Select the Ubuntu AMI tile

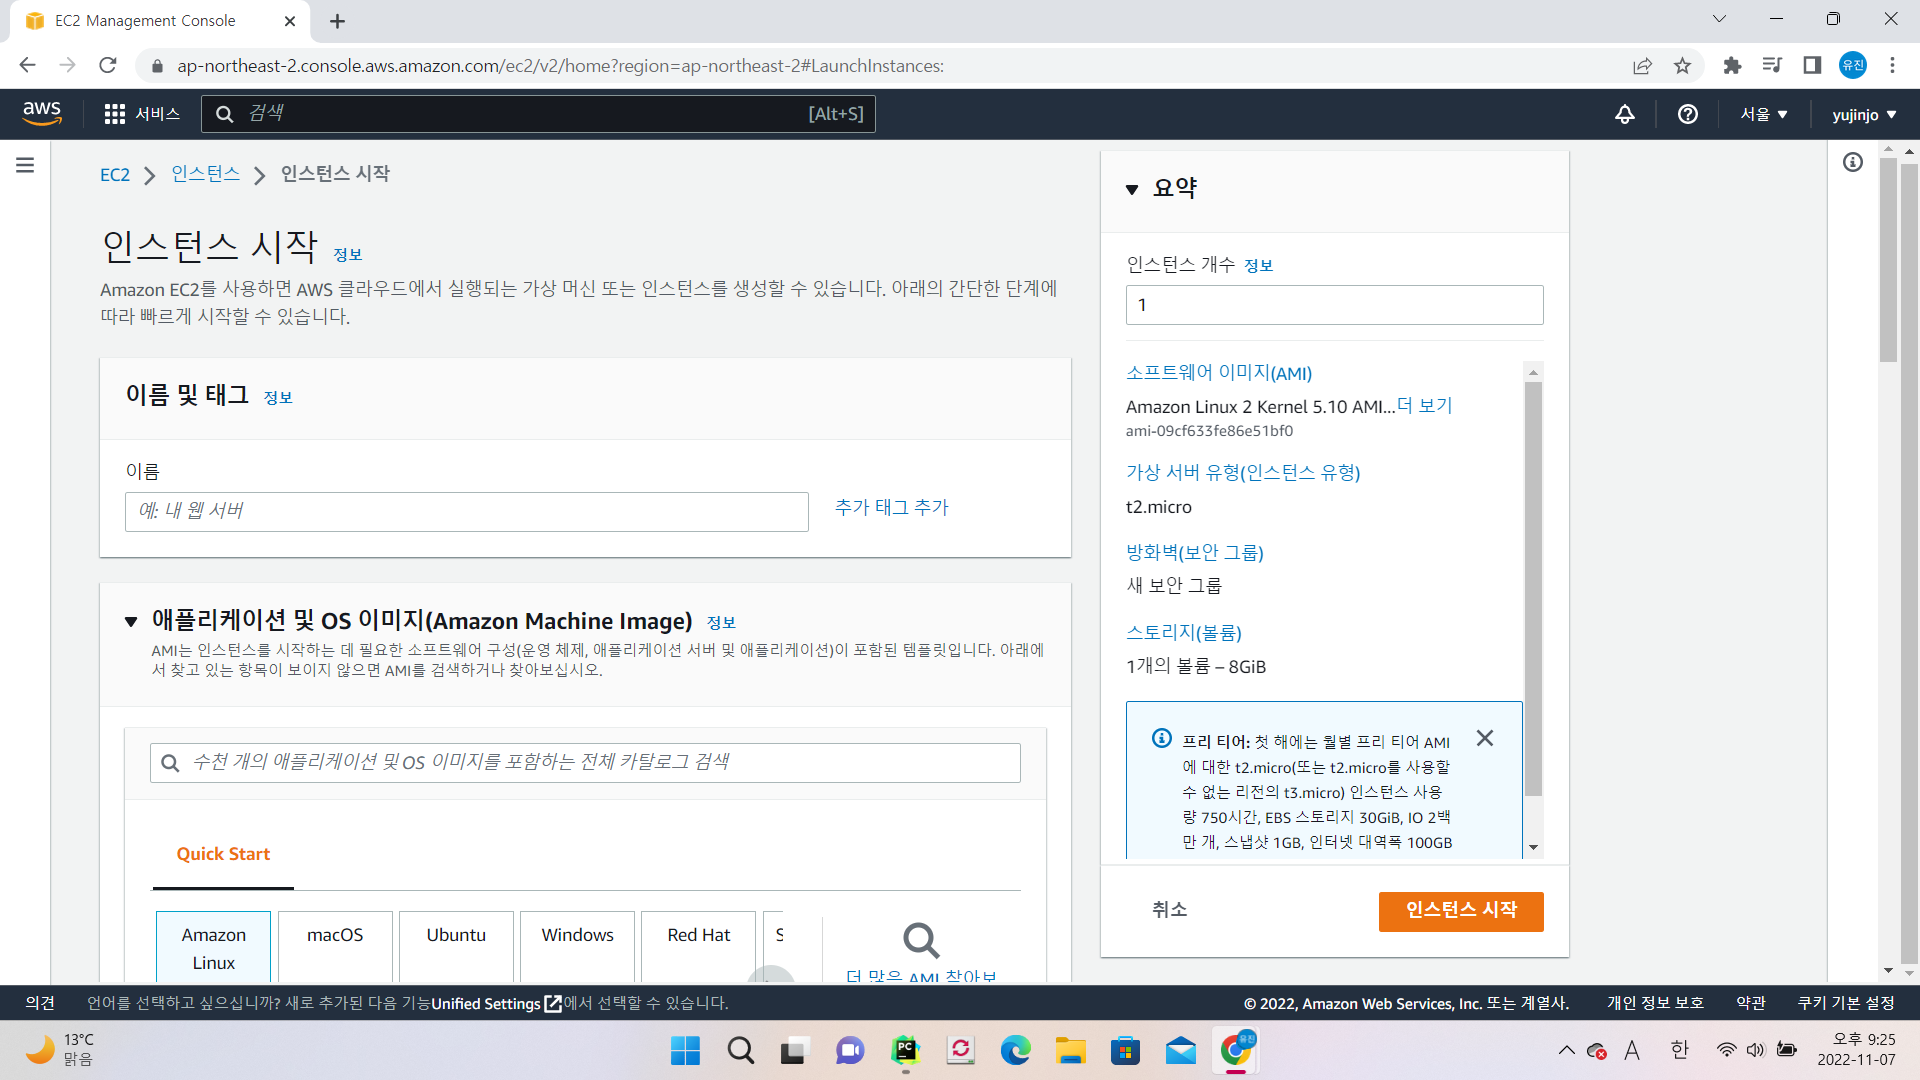pos(456,947)
